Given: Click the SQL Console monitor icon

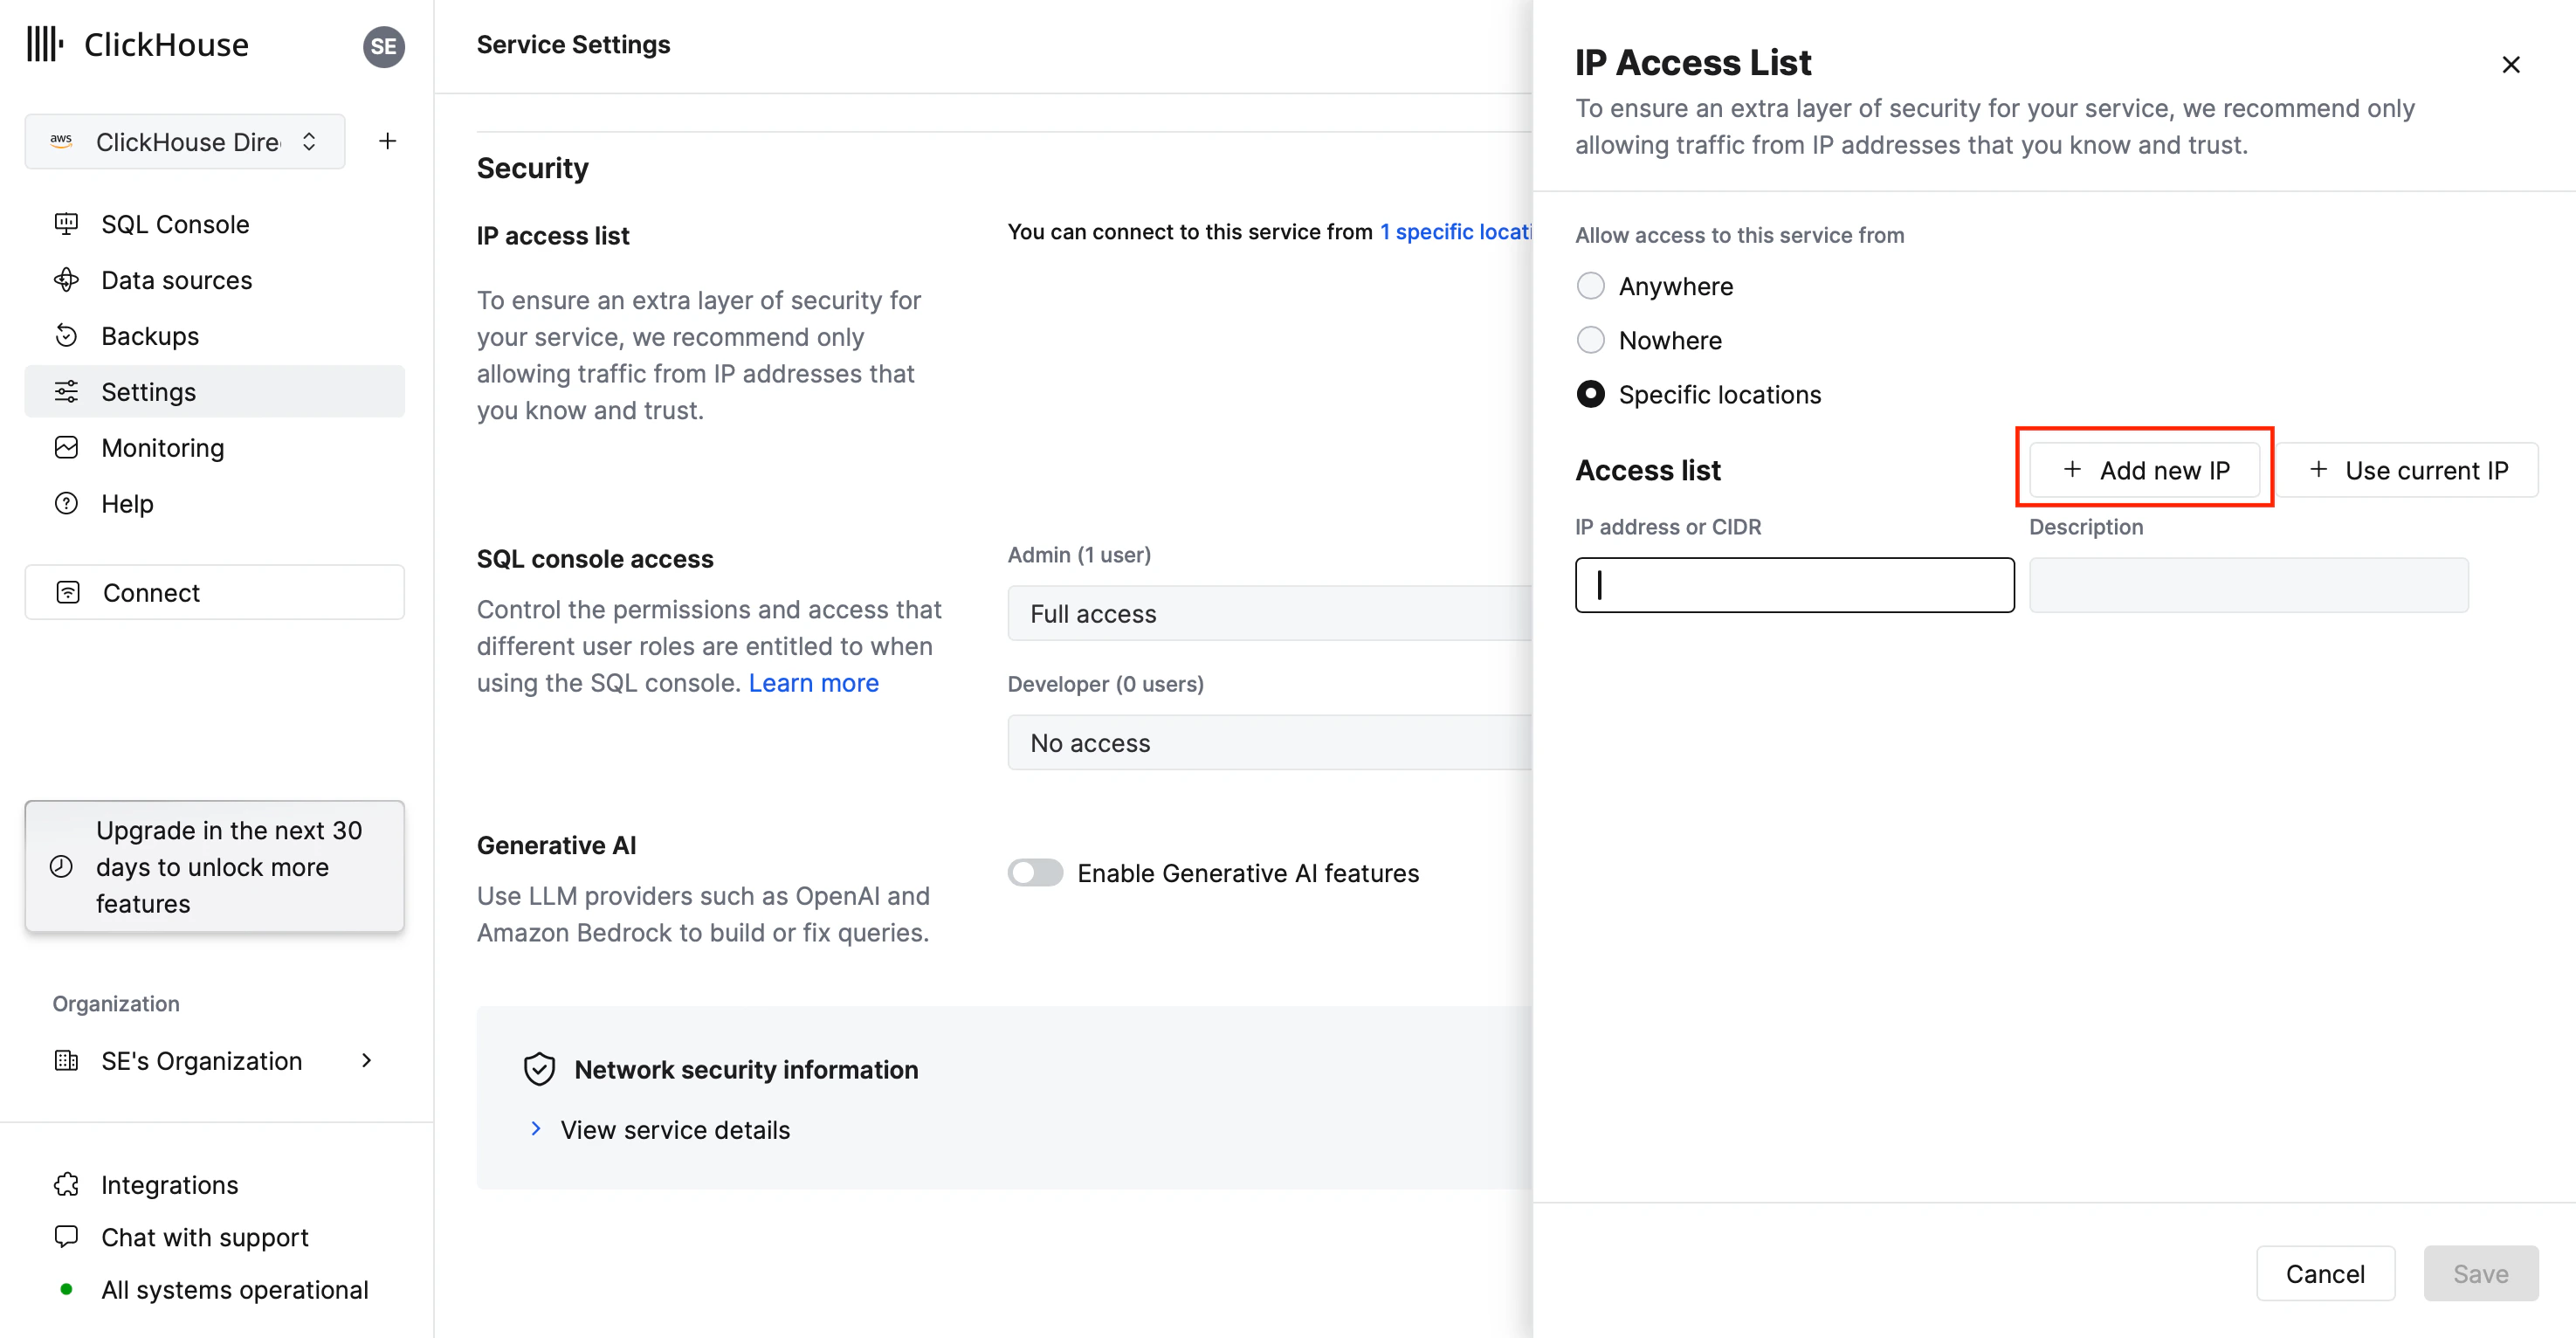Looking at the screenshot, I should coord(66,224).
